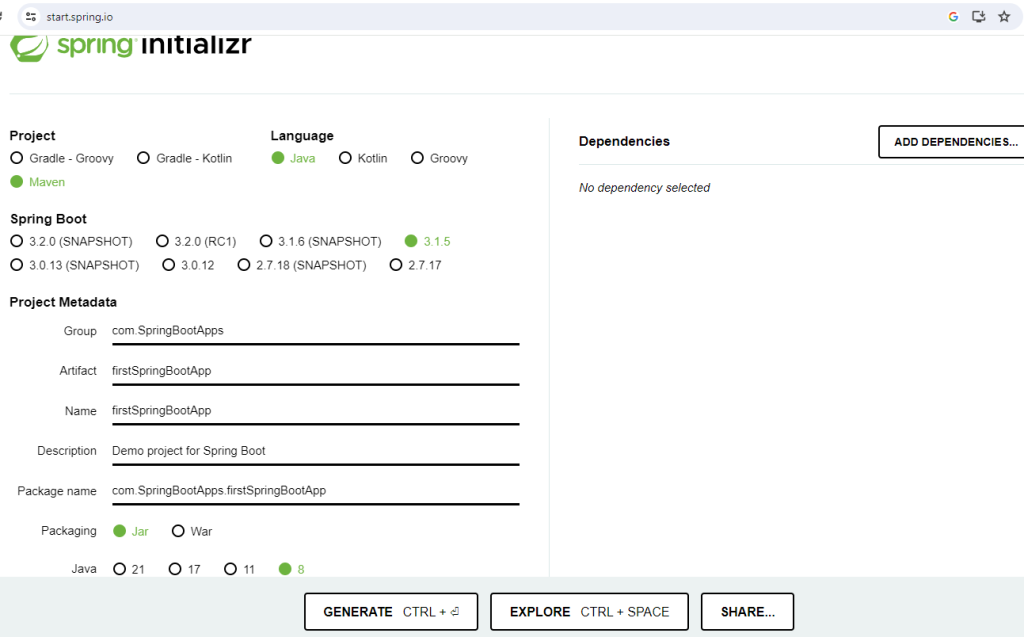Click the Spring Boot heading
Screen dimensions: 1024x637
48,219
